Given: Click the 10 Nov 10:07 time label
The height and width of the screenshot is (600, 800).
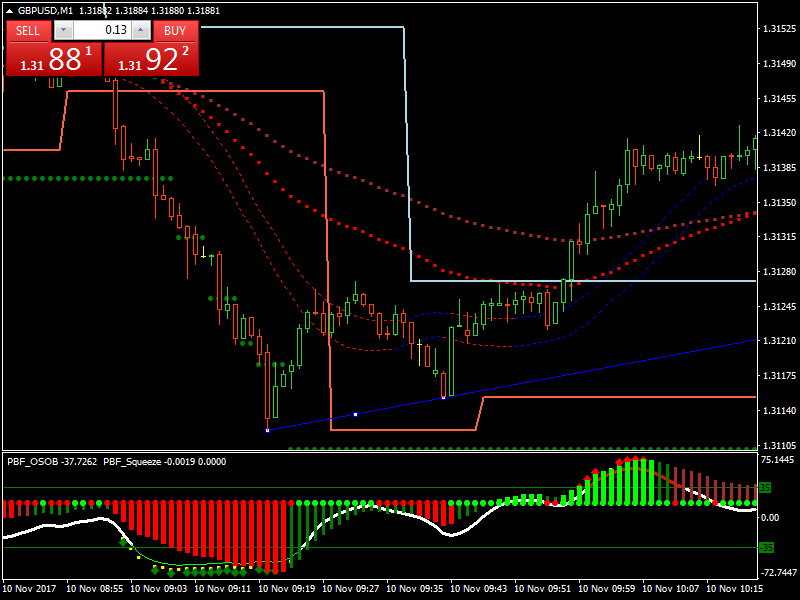Looking at the screenshot, I should (x=670, y=589).
